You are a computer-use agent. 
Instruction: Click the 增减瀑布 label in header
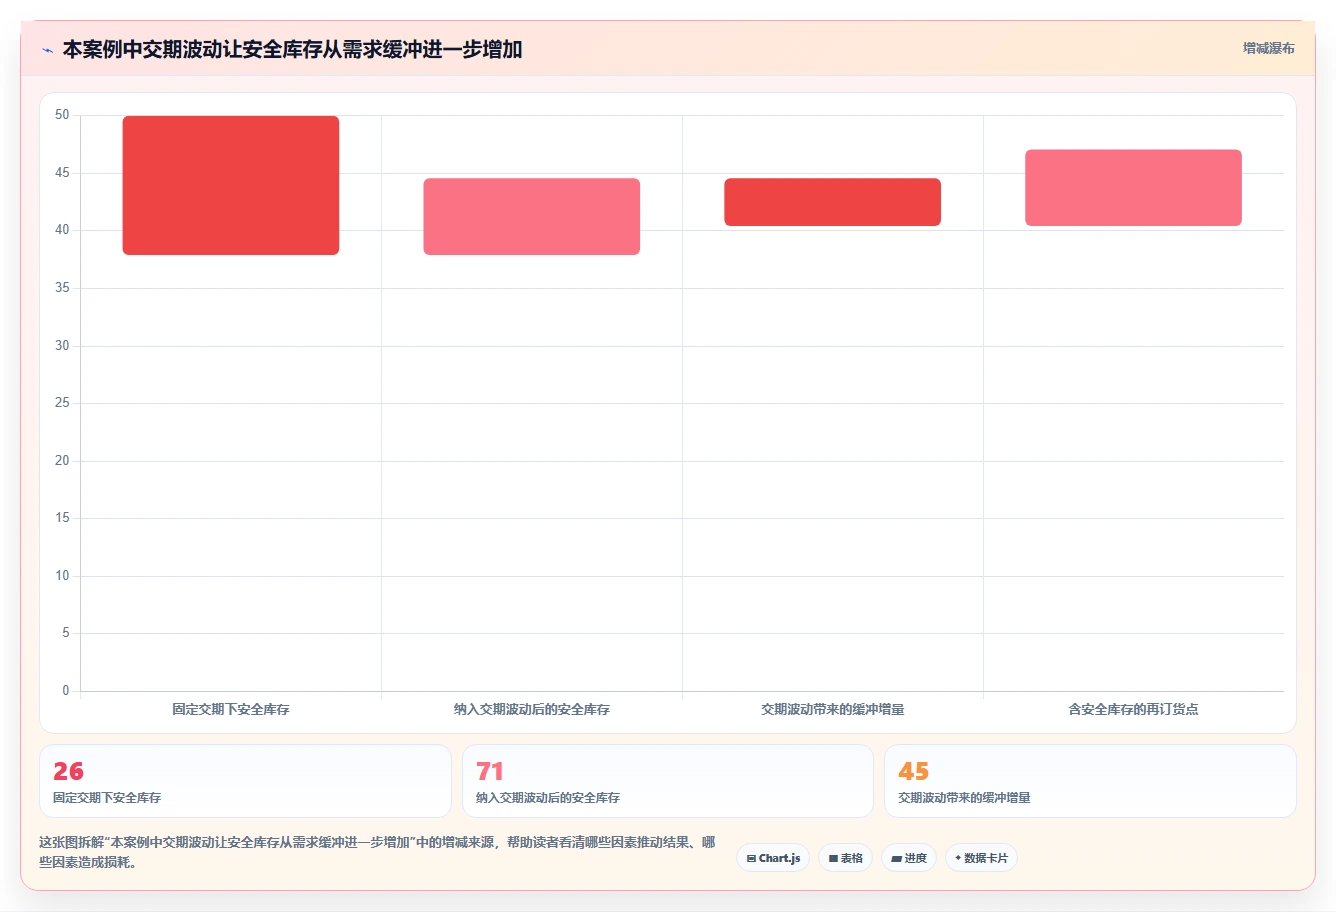1268,48
